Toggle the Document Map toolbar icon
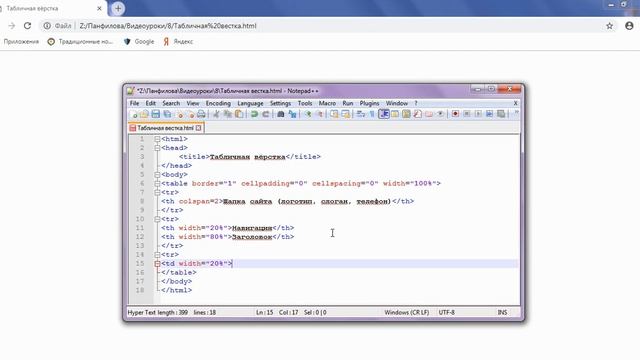This screenshot has height=360, width=640. 406,114
